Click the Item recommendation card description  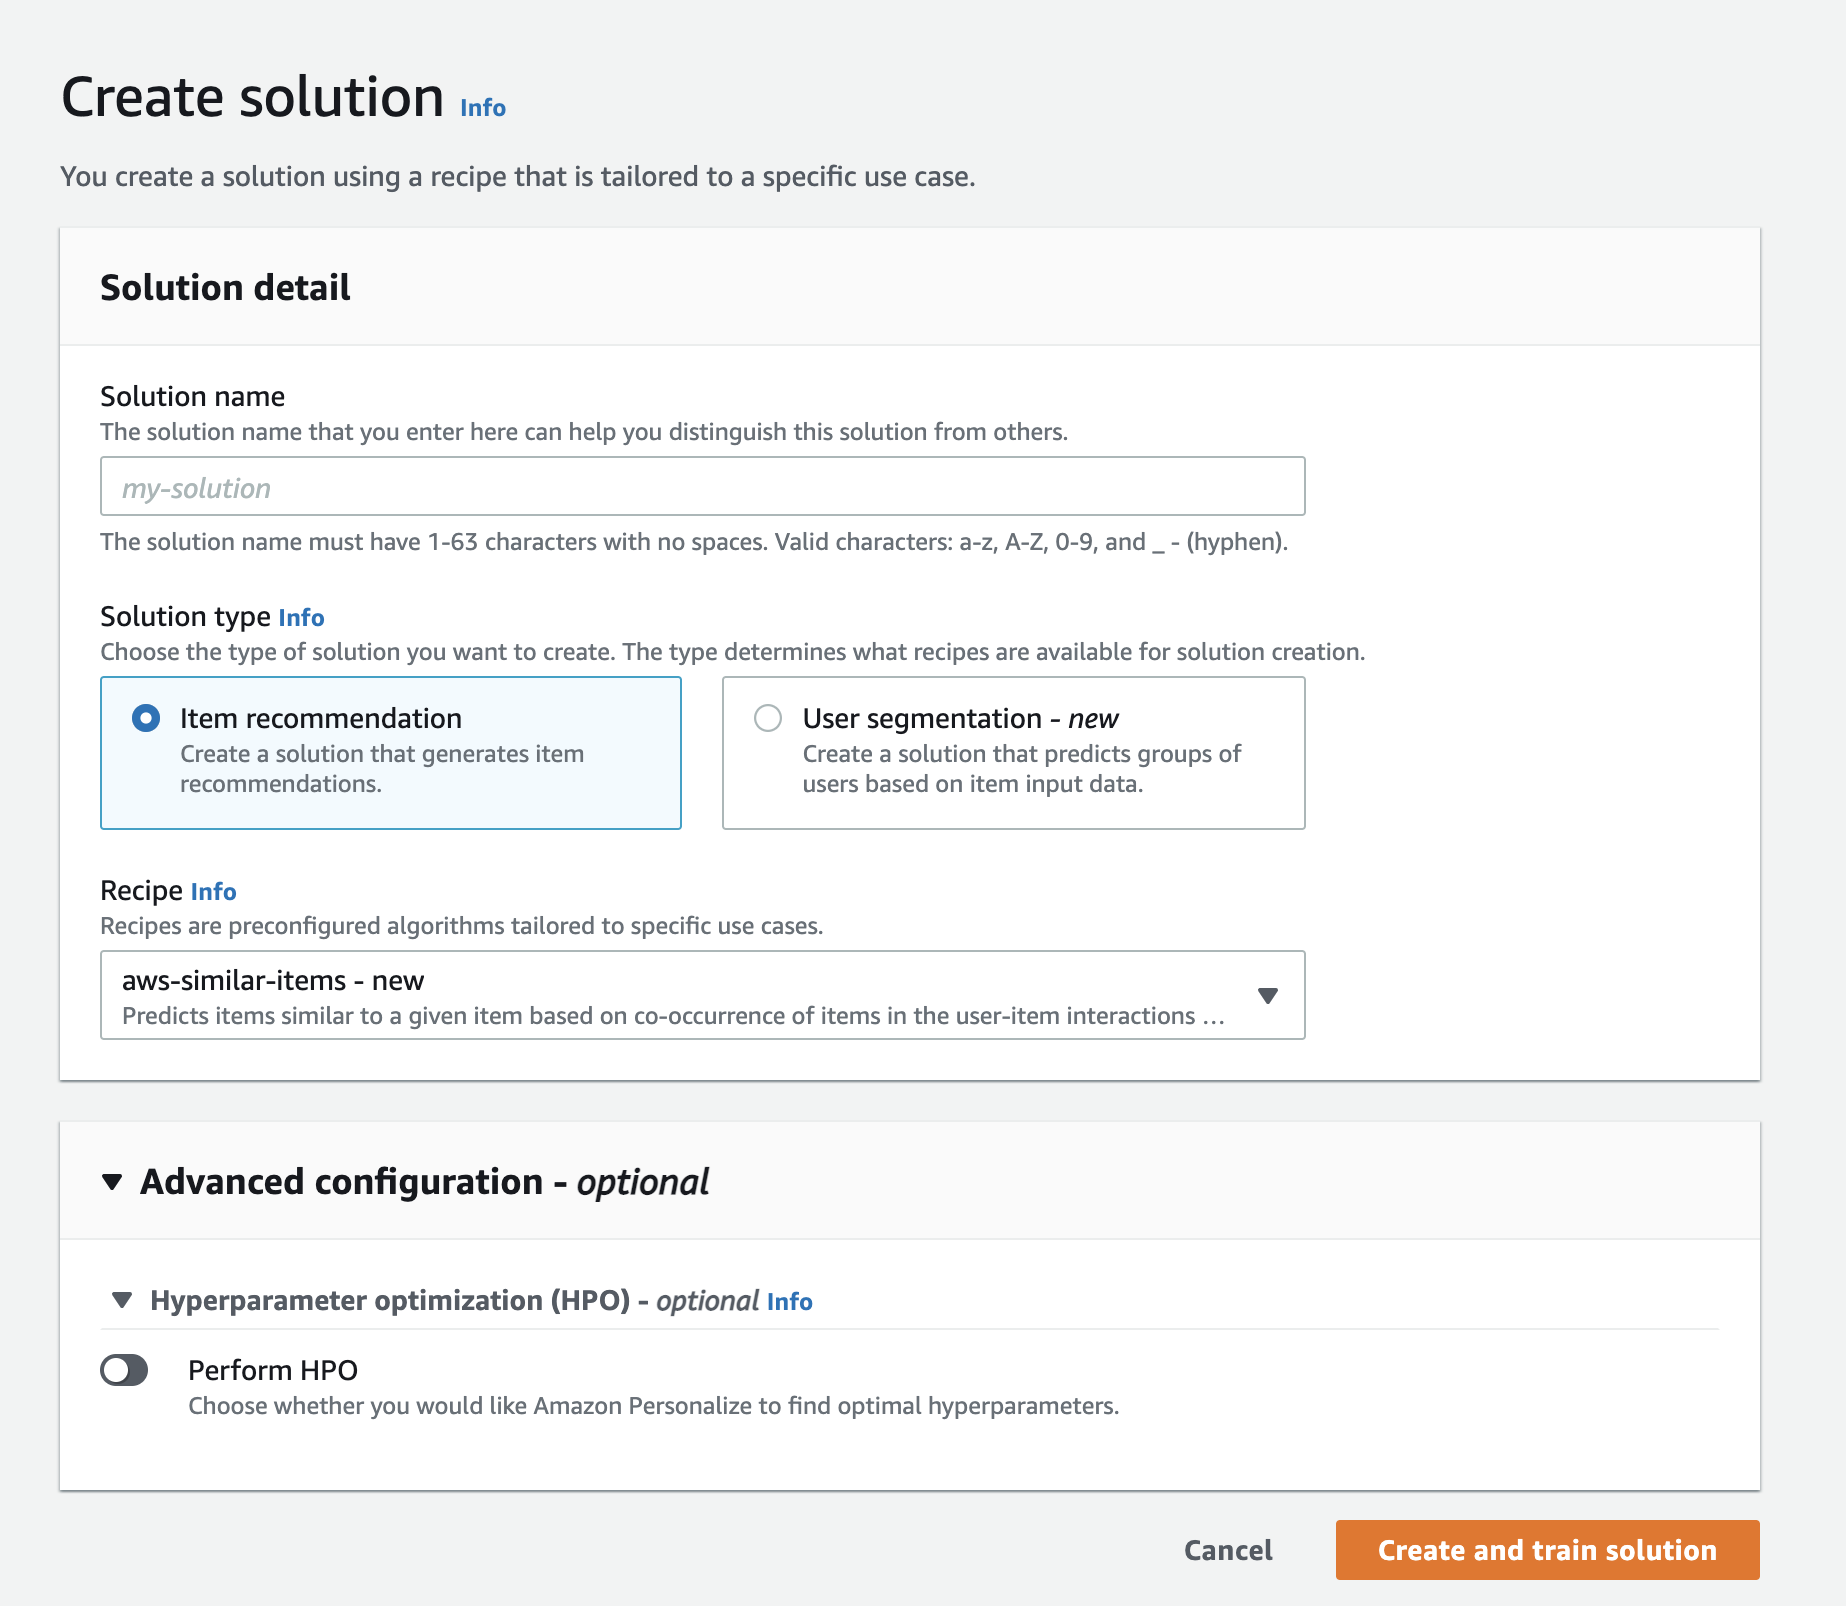pyautogui.click(x=381, y=768)
